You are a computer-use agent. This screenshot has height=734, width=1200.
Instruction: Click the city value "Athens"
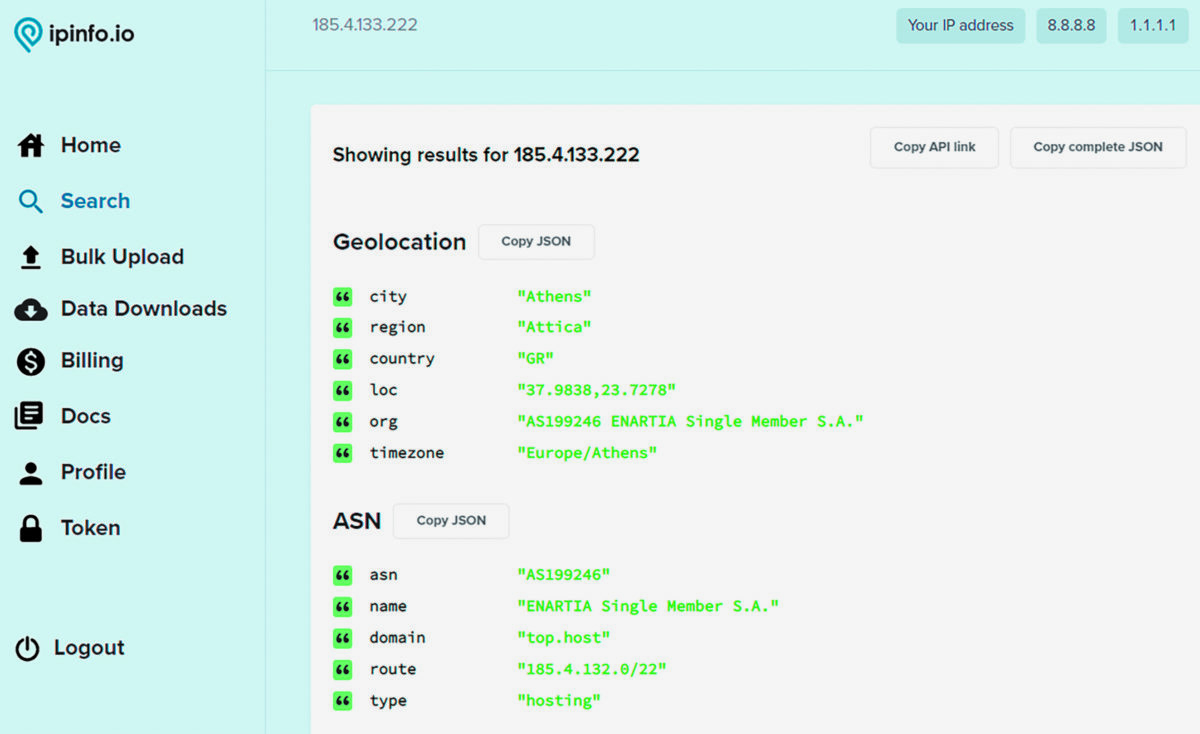pos(555,297)
